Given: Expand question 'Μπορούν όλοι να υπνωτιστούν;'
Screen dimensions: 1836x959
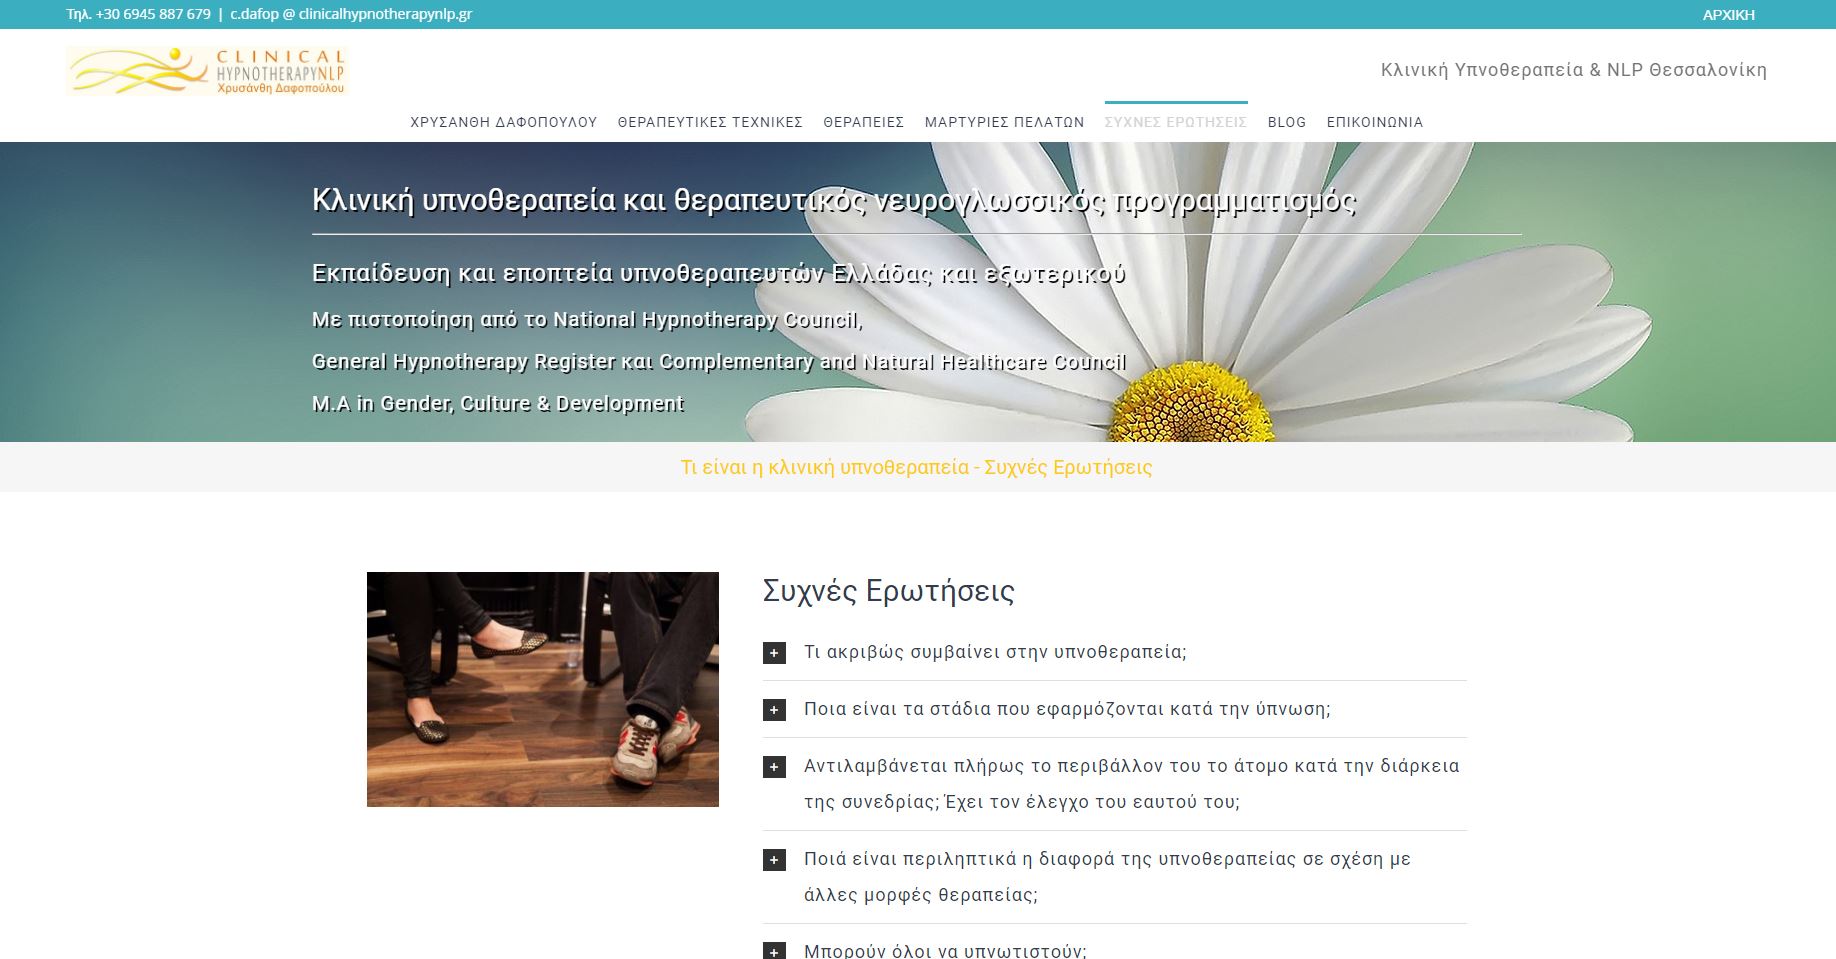Looking at the screenshot, I should (x=945, y=951).
